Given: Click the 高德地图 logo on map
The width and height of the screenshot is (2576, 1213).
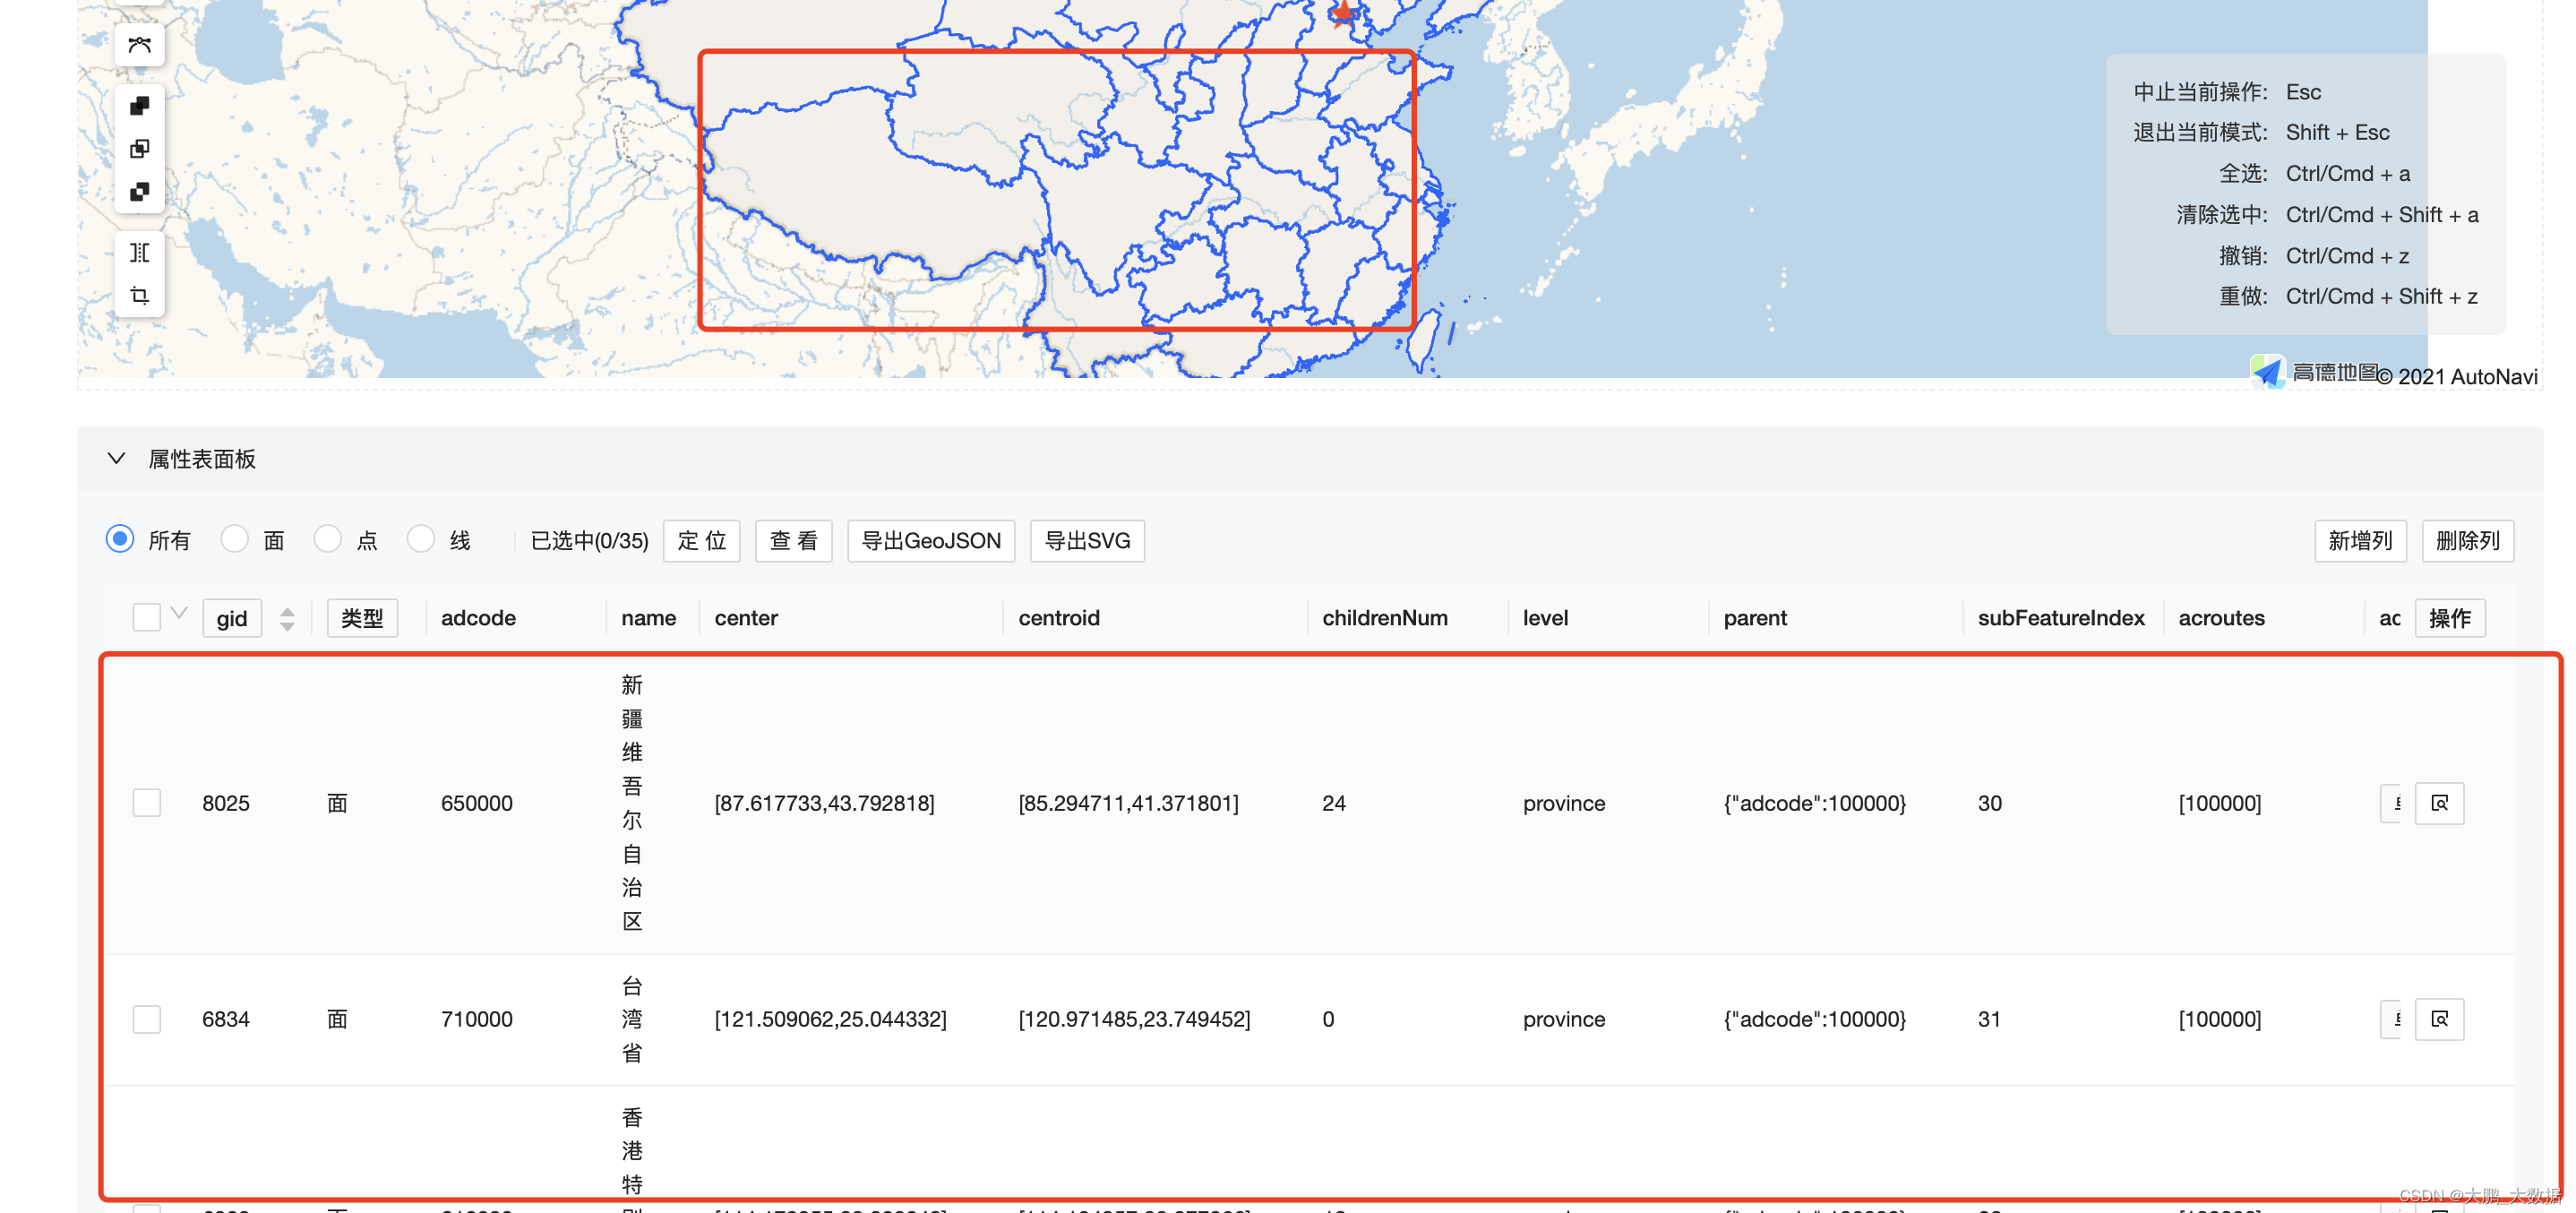Looking at the screenshot, I should (2312, 373).
